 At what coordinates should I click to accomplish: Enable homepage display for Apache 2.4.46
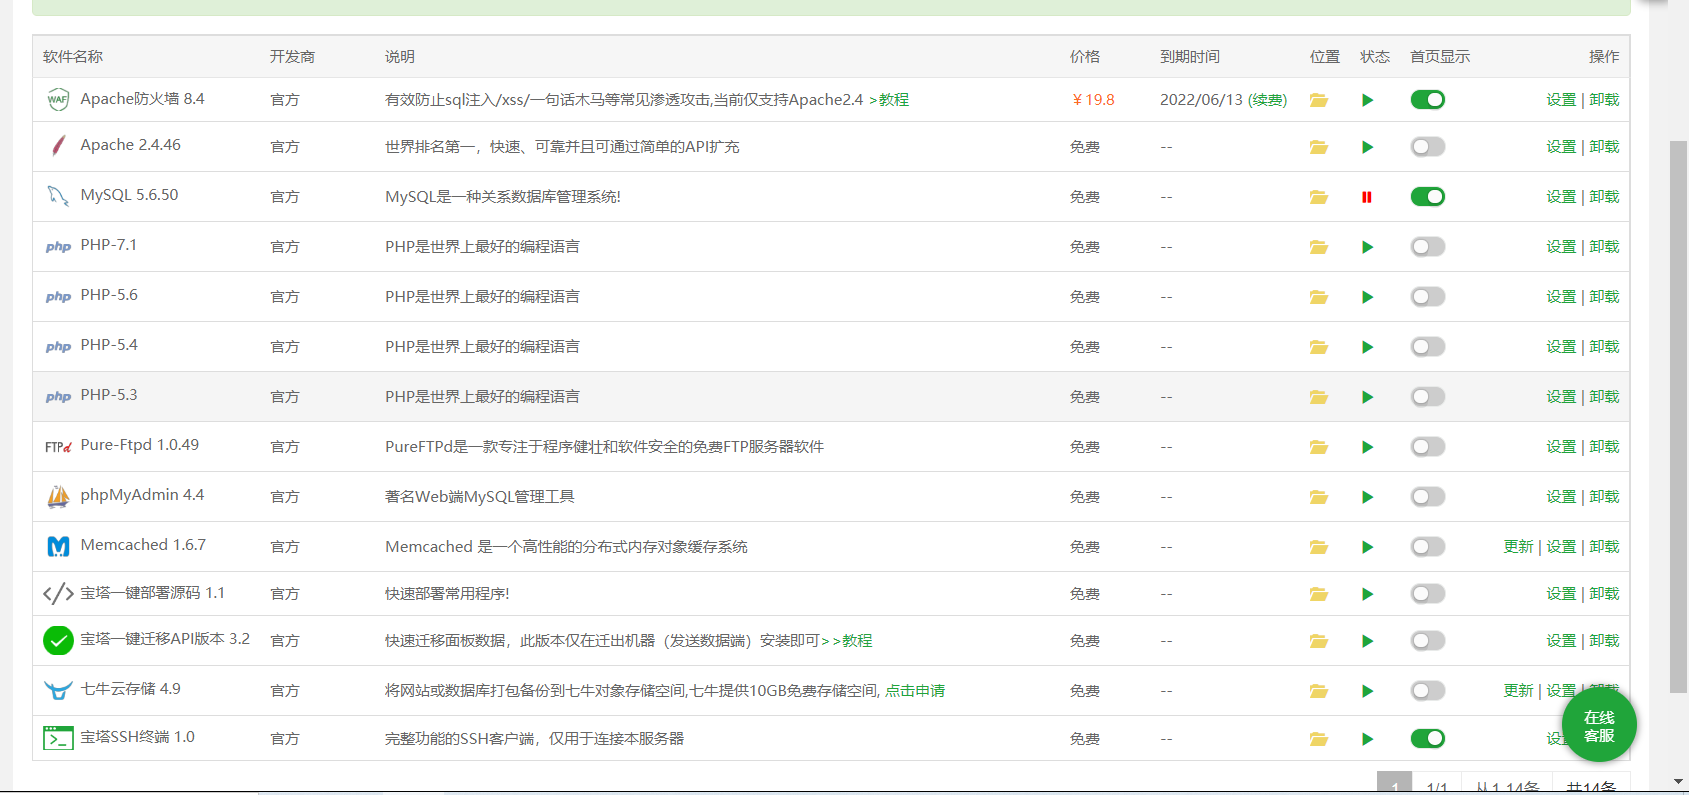1427,147
